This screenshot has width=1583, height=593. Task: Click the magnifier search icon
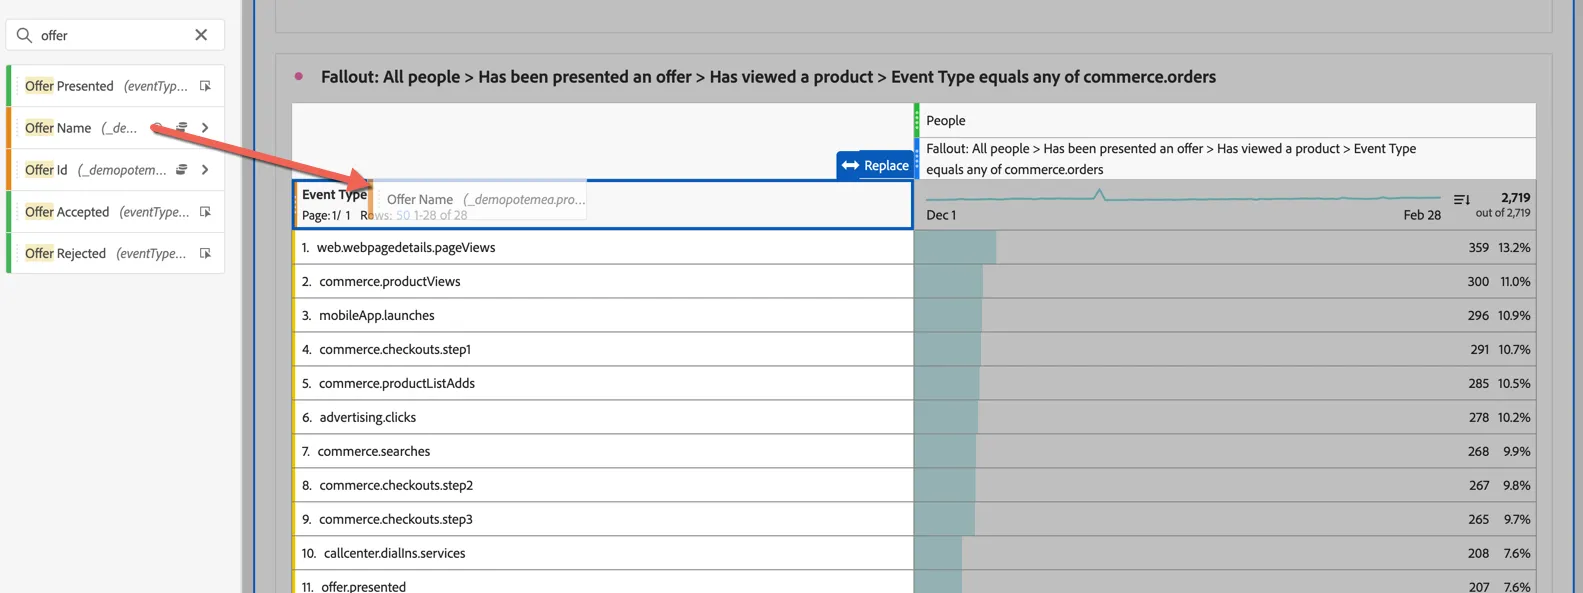pos(24,35)
